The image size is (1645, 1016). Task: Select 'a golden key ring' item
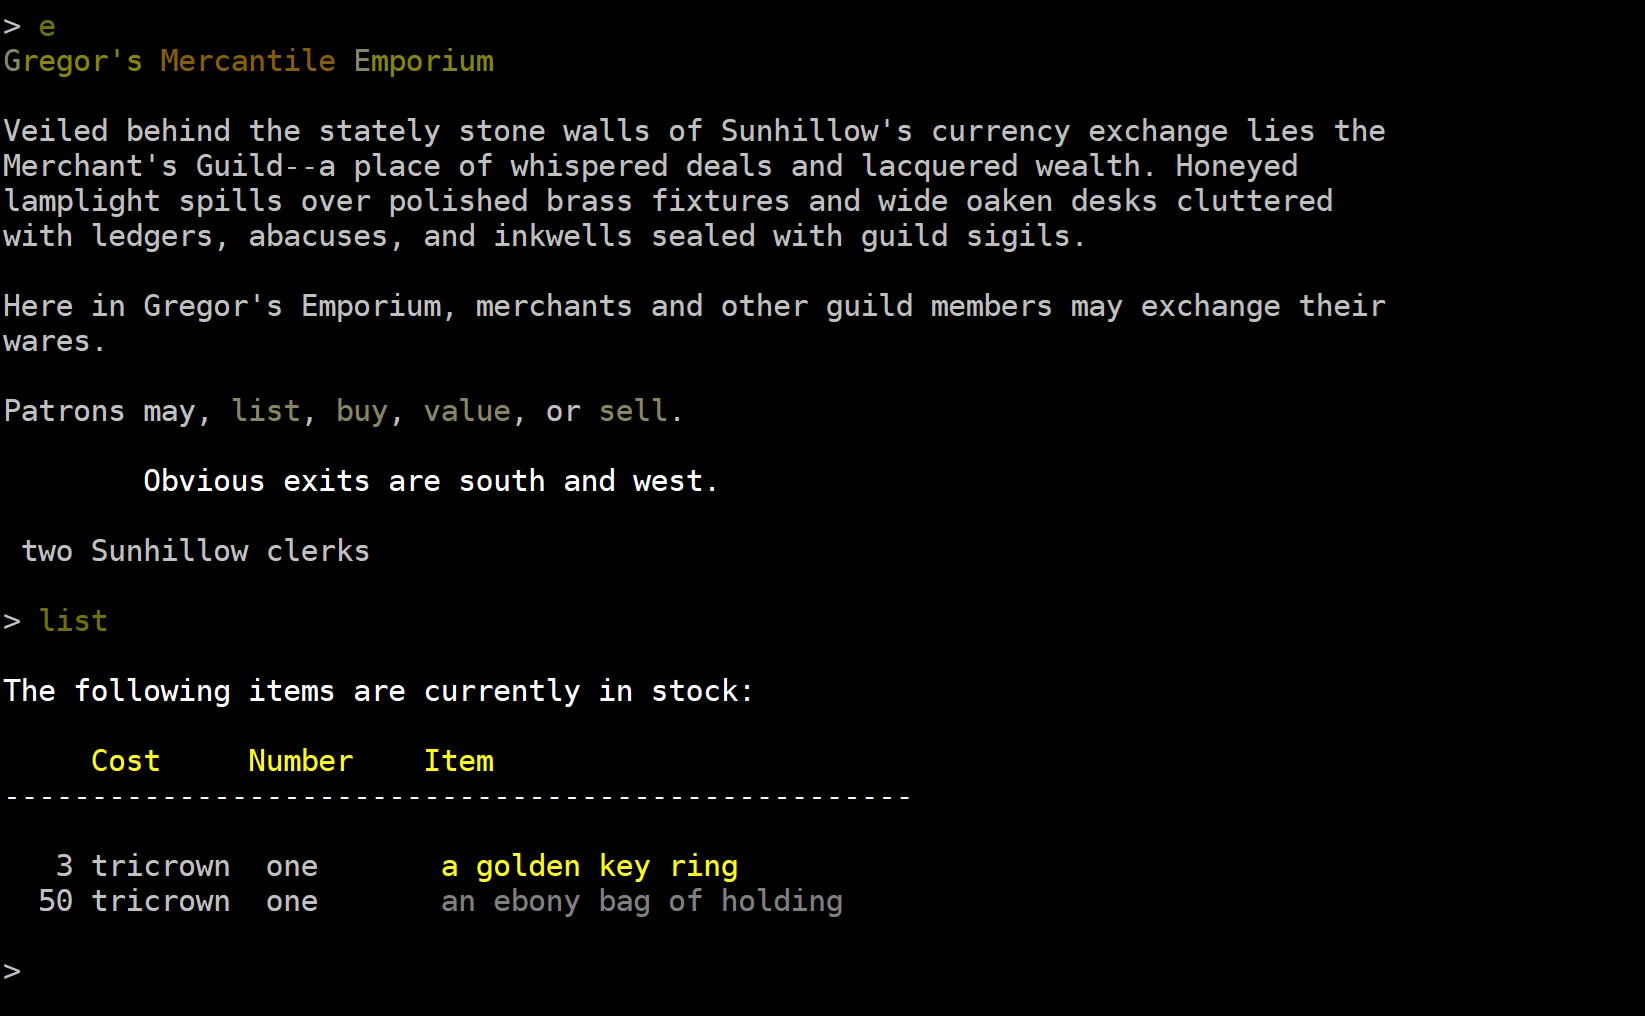tap(590, 866)
